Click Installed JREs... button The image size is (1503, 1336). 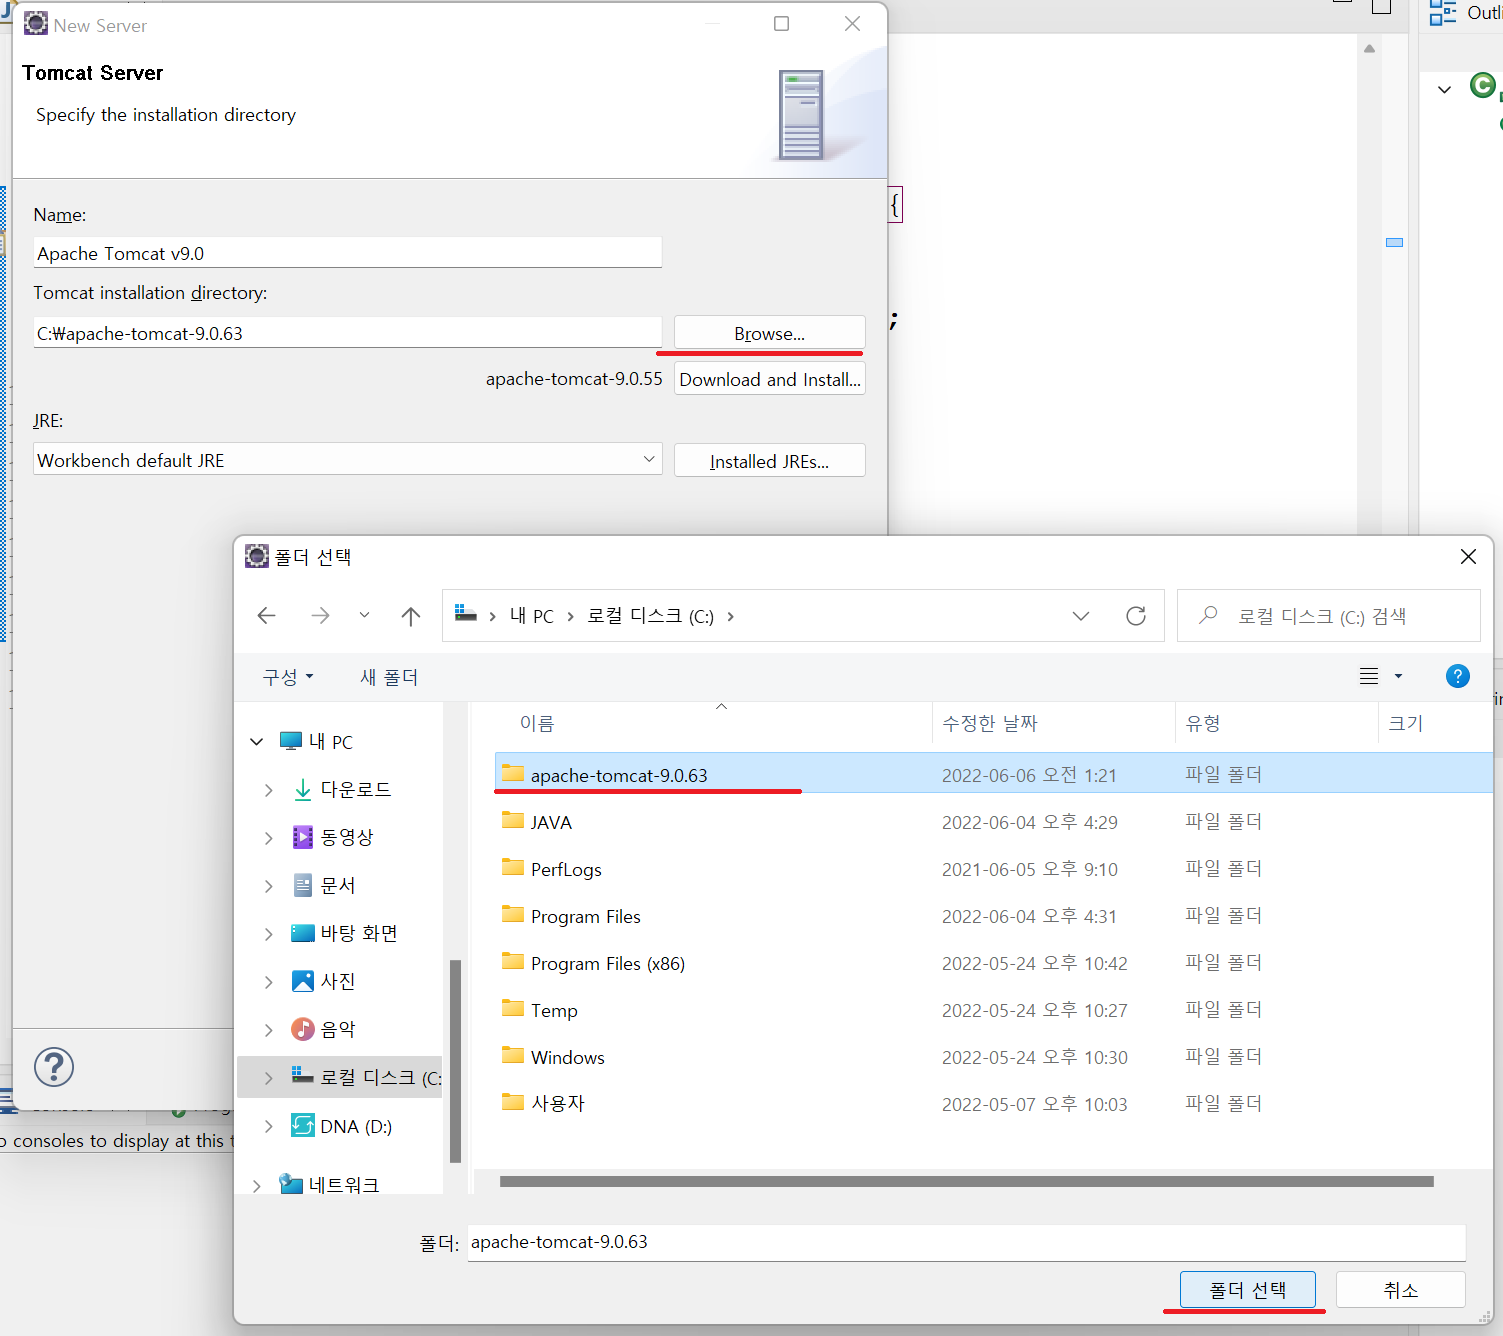769,461
